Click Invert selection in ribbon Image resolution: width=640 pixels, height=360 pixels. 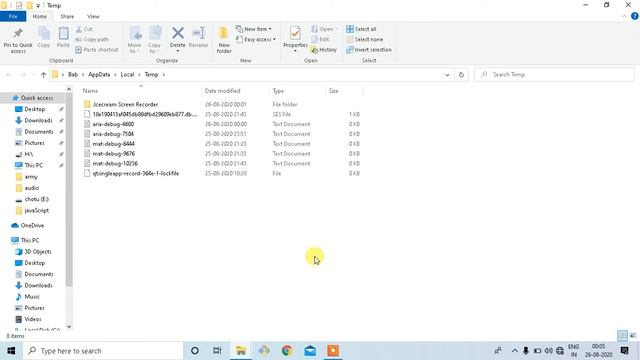click(369, 49)
